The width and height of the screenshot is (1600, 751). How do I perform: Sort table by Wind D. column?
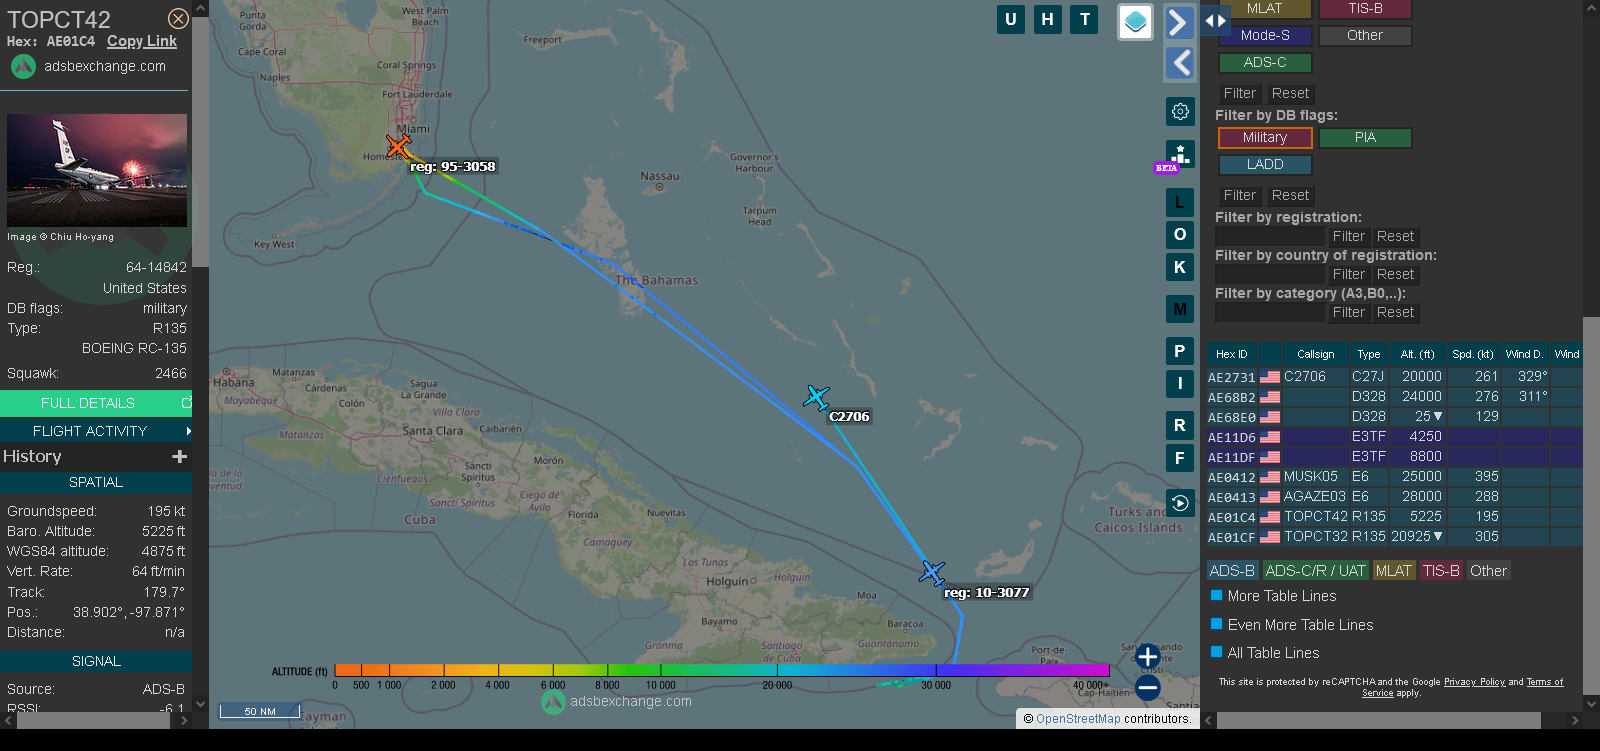coord(1524,354)
